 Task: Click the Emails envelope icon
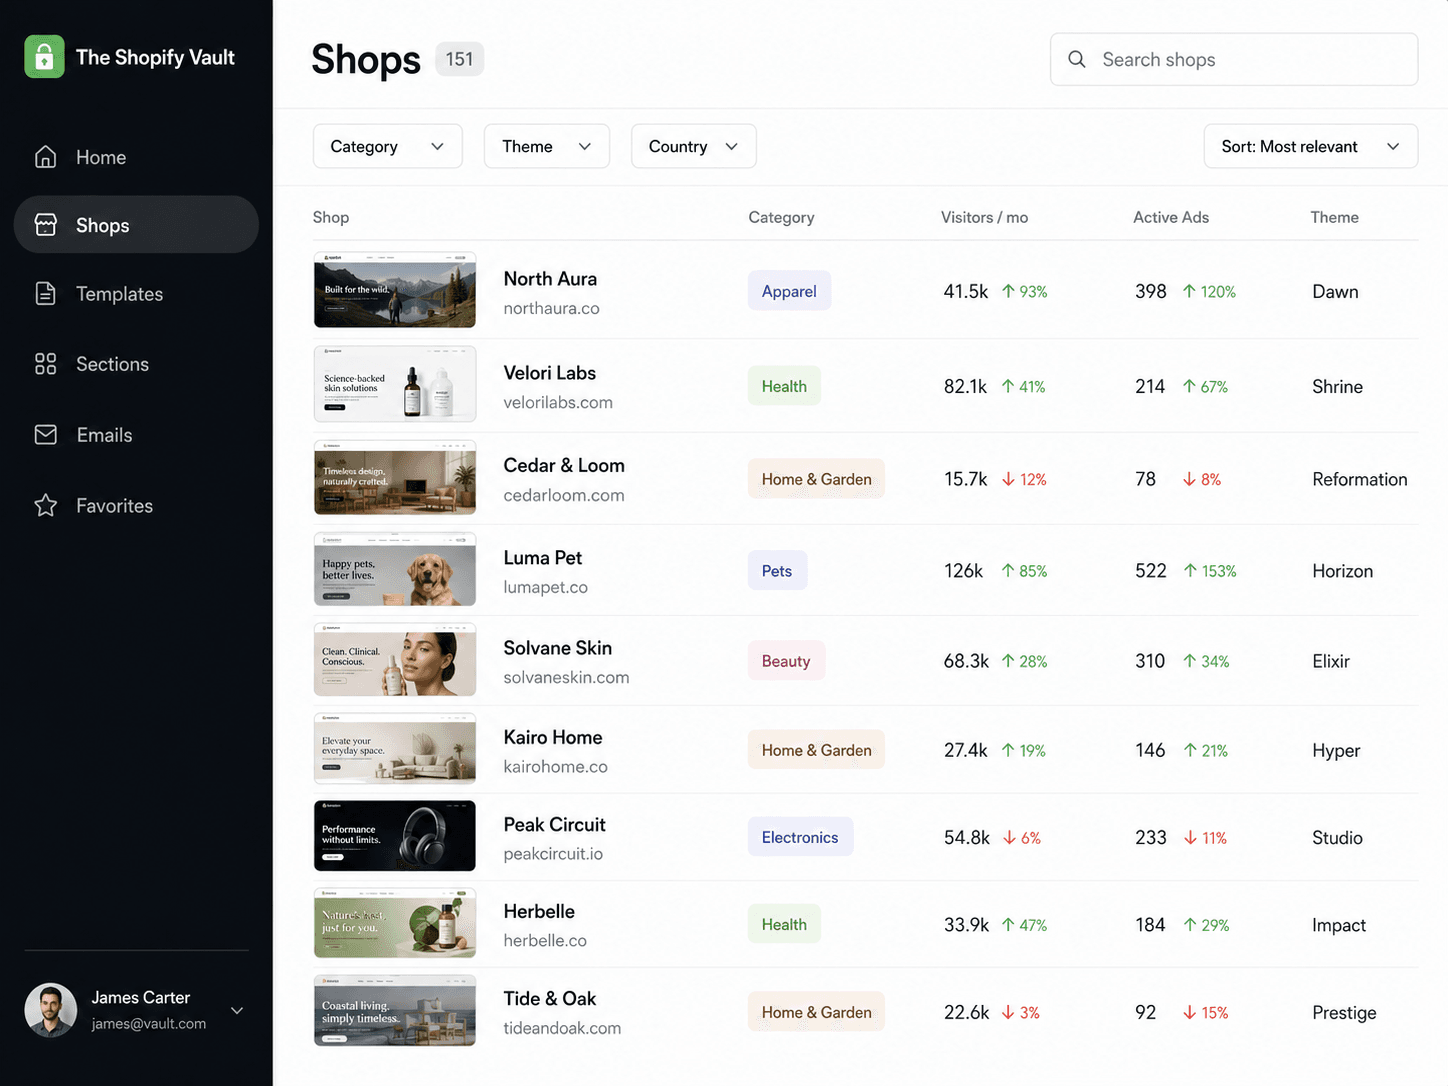pos(45,435)
